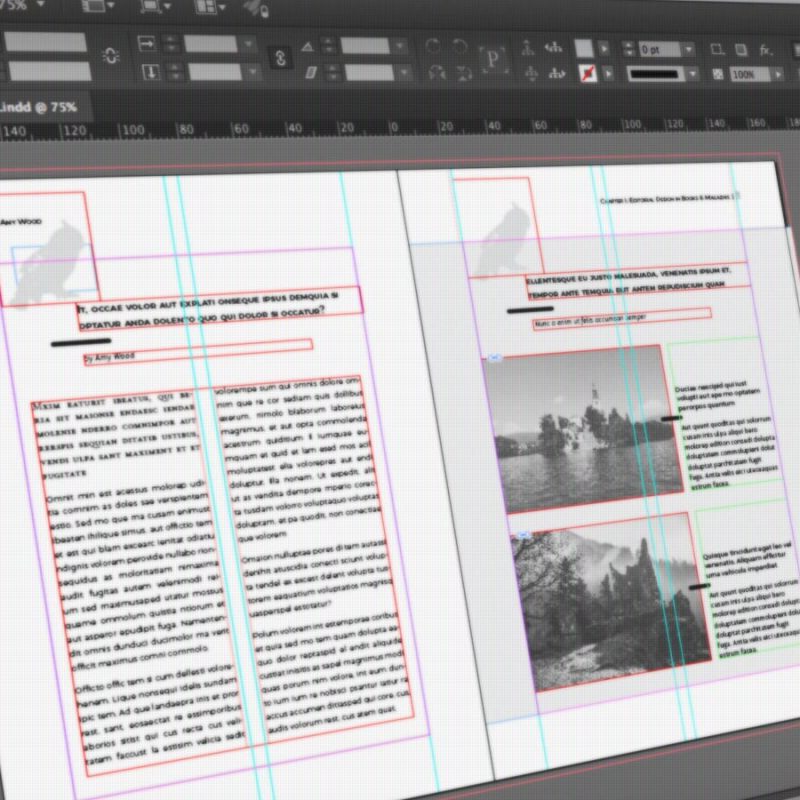Select the owl graphic on left page
800x800 pixels.
pos(49,264)
